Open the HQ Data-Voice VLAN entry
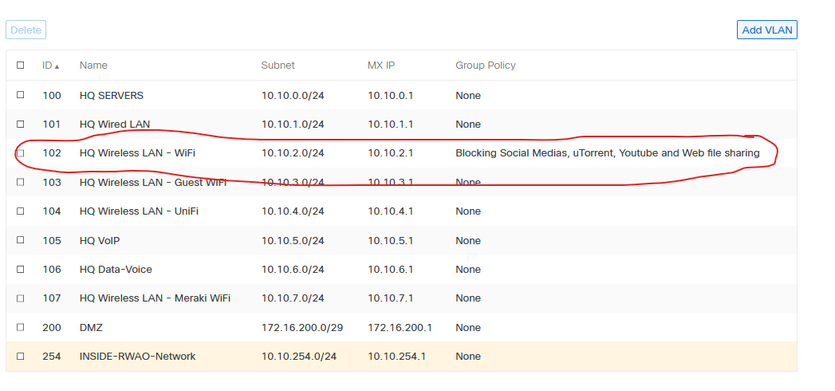Viewport: 835px width, 391px height. click(x=116, y=270)
